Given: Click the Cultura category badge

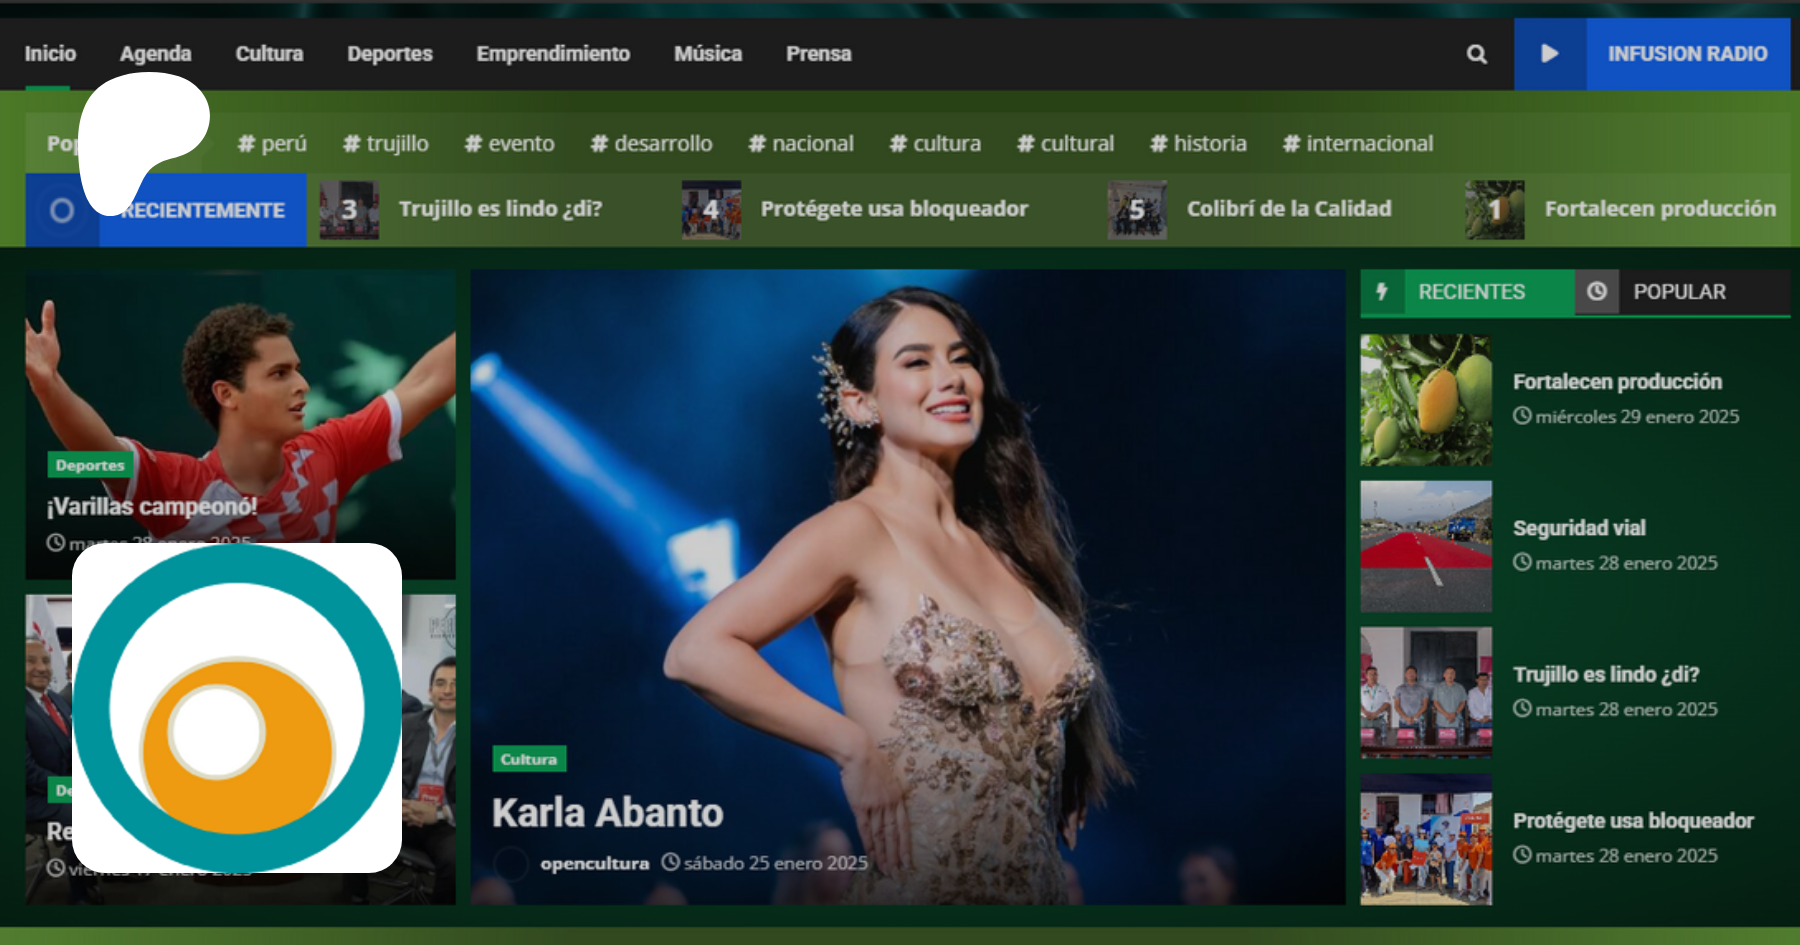Looking at the screenshot, I should point(529,759).
